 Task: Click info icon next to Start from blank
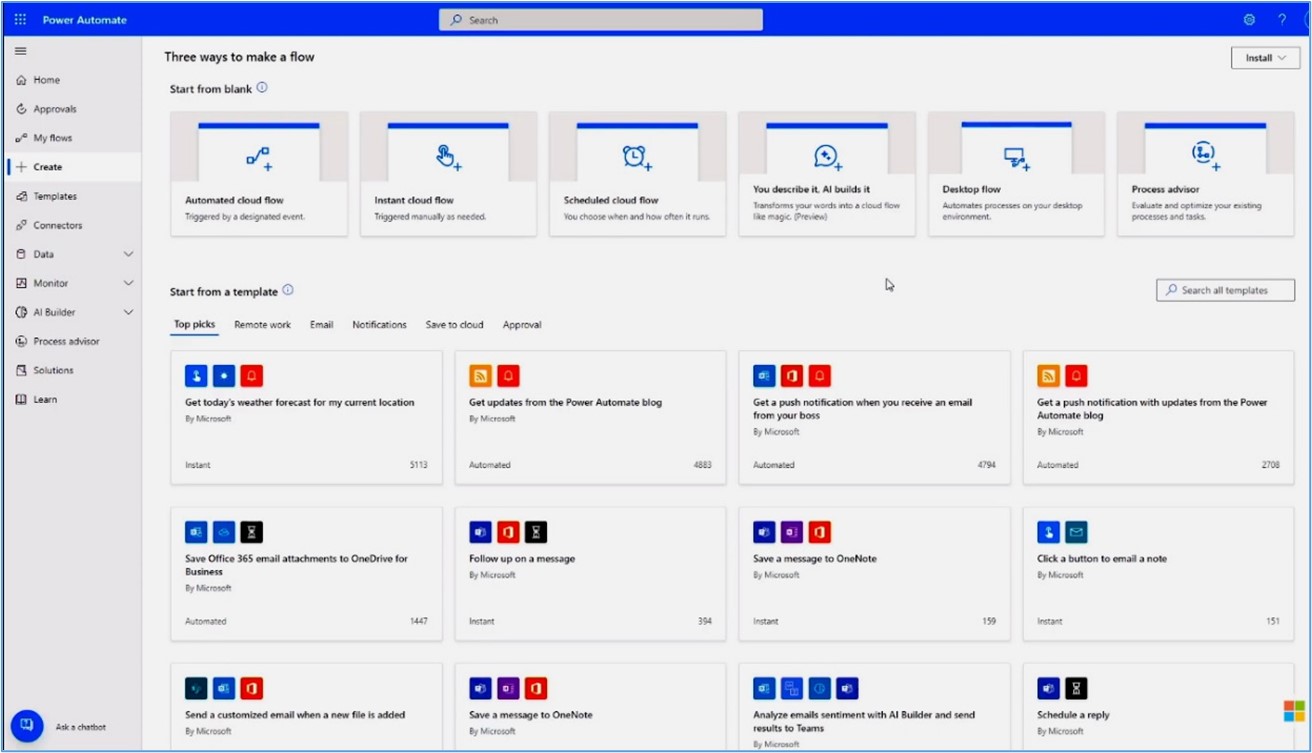tap(262, 88)
